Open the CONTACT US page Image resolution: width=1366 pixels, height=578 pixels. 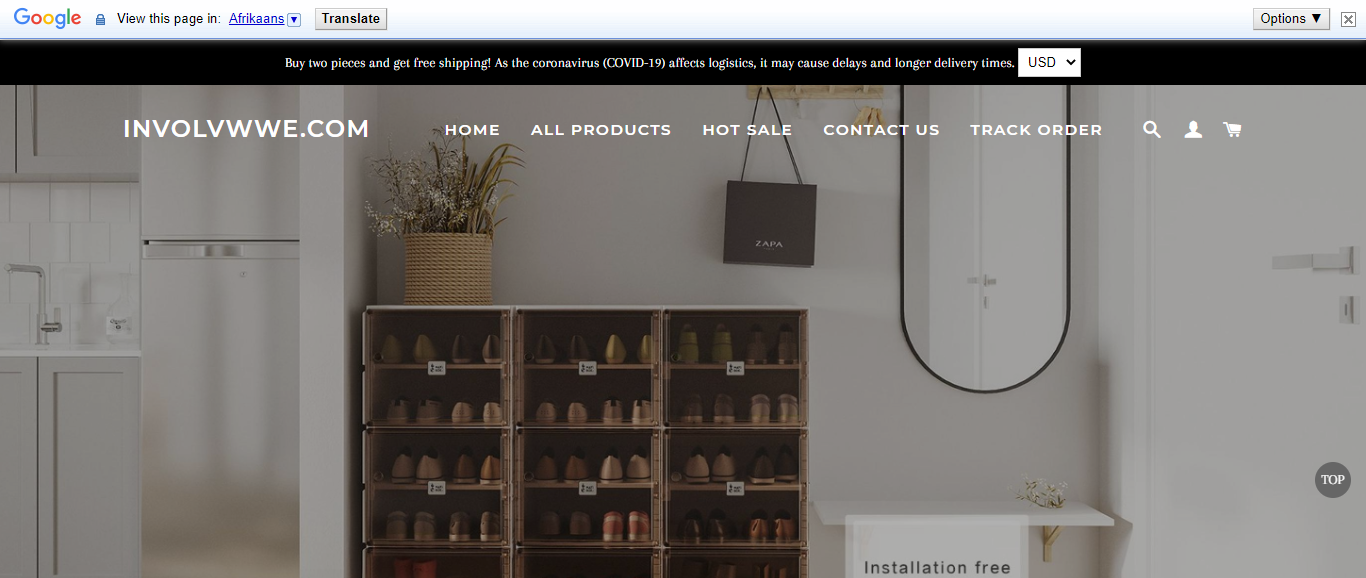click(x=881, y=130)
